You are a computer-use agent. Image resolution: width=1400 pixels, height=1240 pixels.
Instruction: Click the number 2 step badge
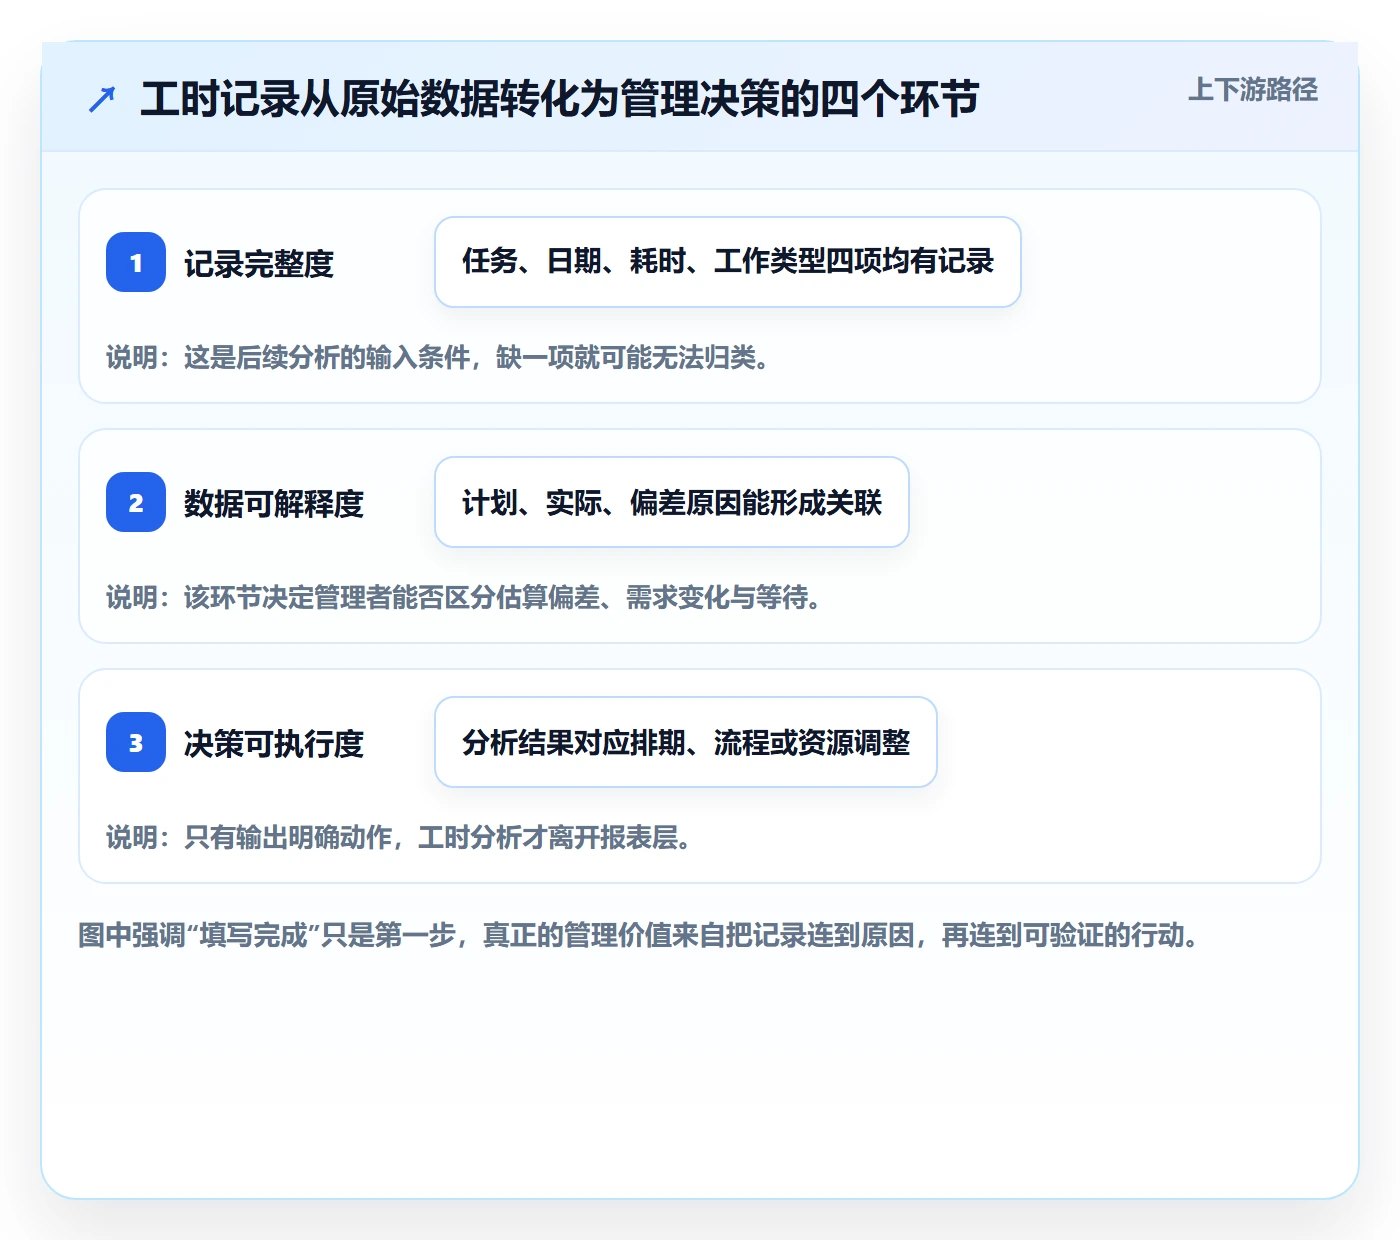coord(136,502)
